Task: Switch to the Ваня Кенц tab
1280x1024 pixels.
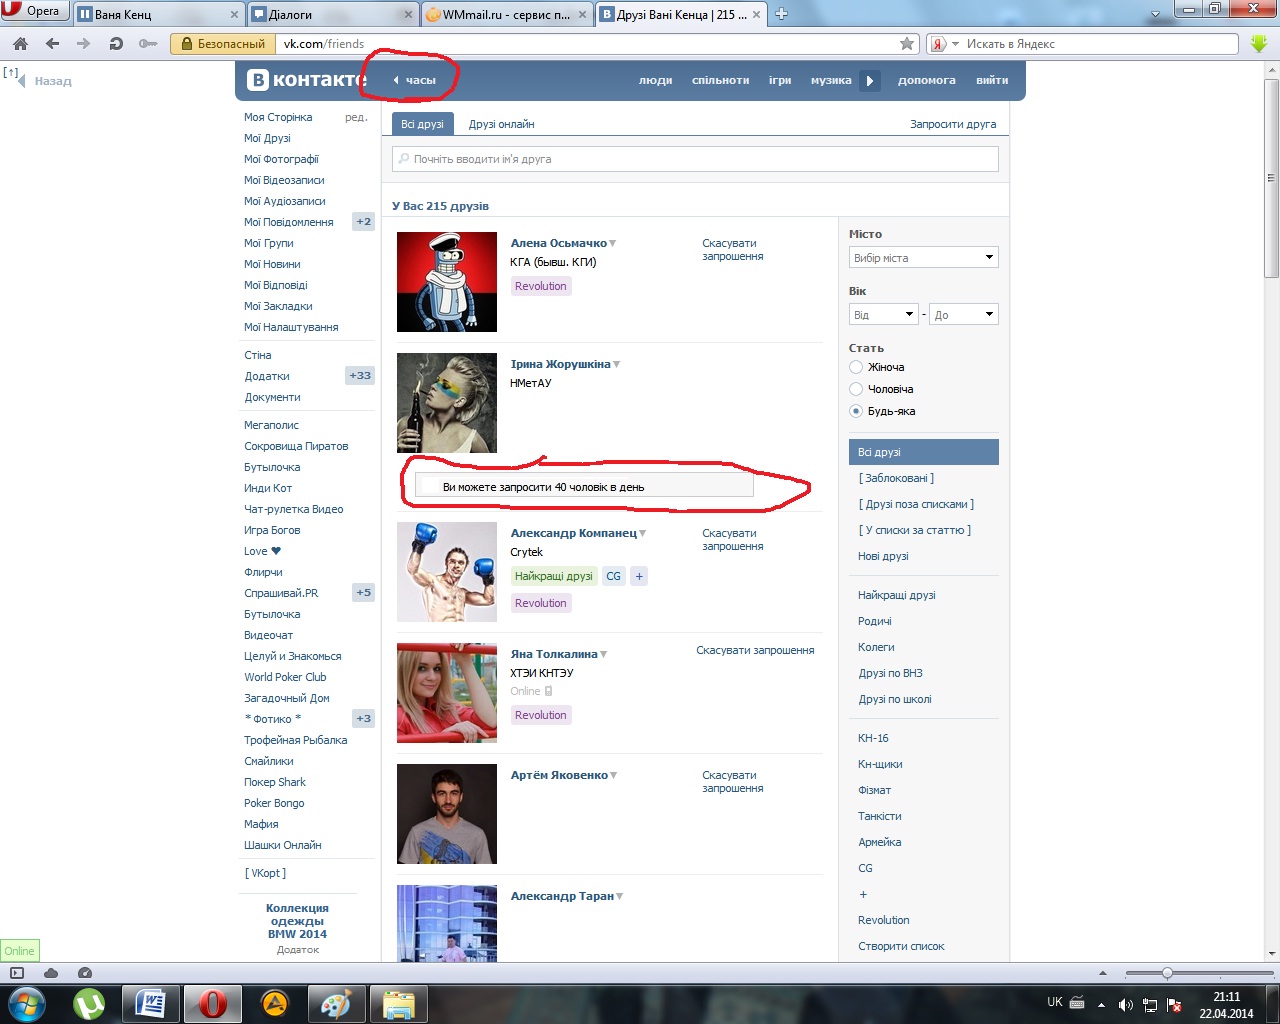Action: [160, 14]
